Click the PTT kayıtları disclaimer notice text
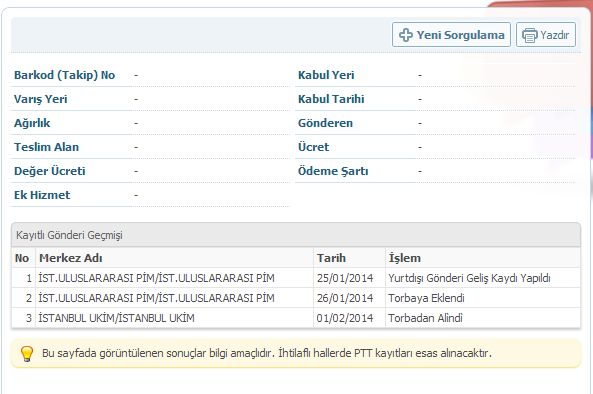 (267, 353)
